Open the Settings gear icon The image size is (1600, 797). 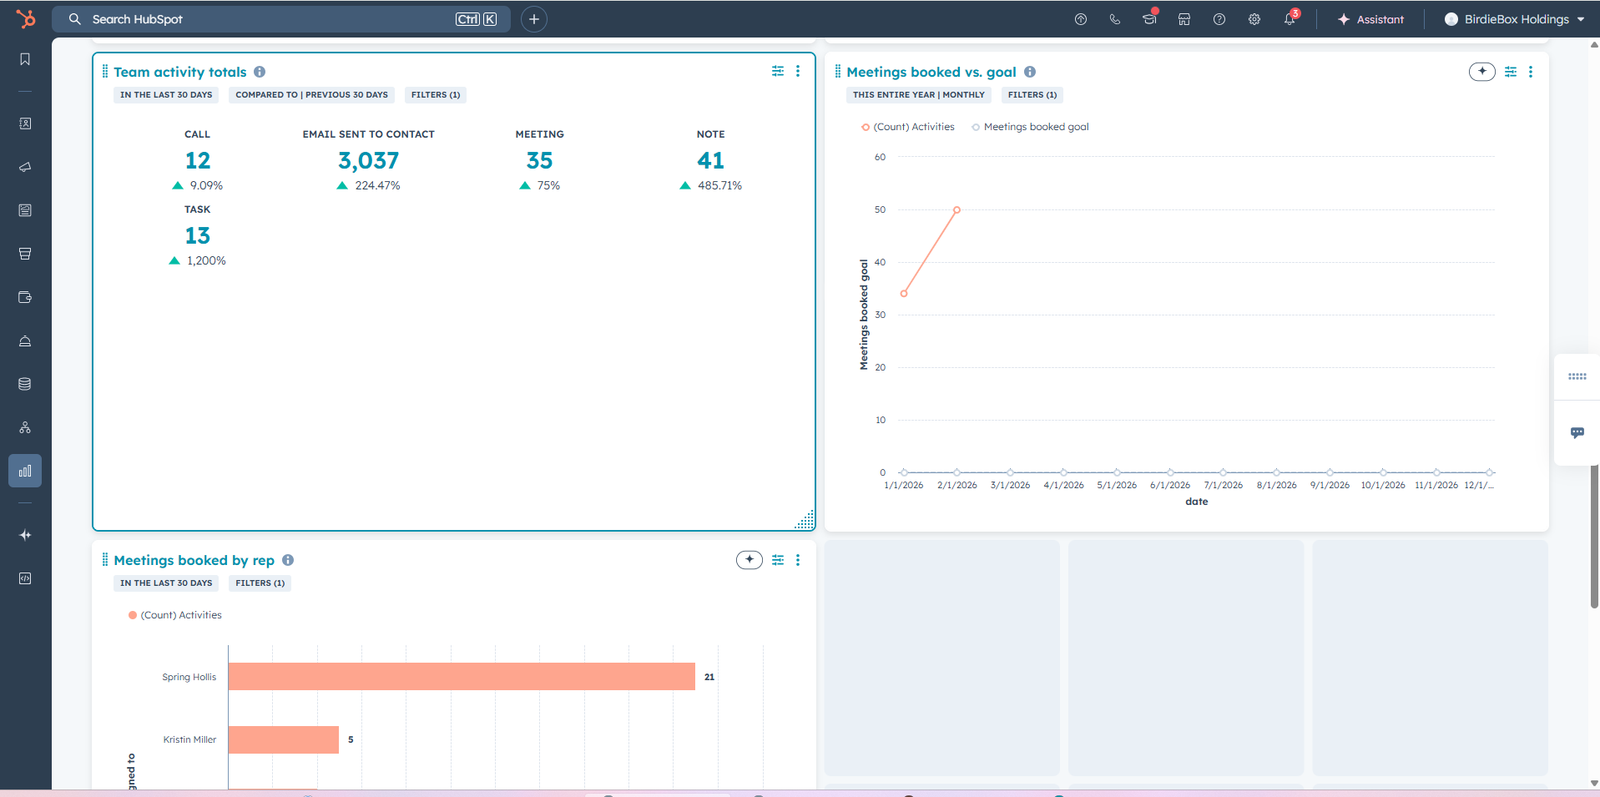1254,19
